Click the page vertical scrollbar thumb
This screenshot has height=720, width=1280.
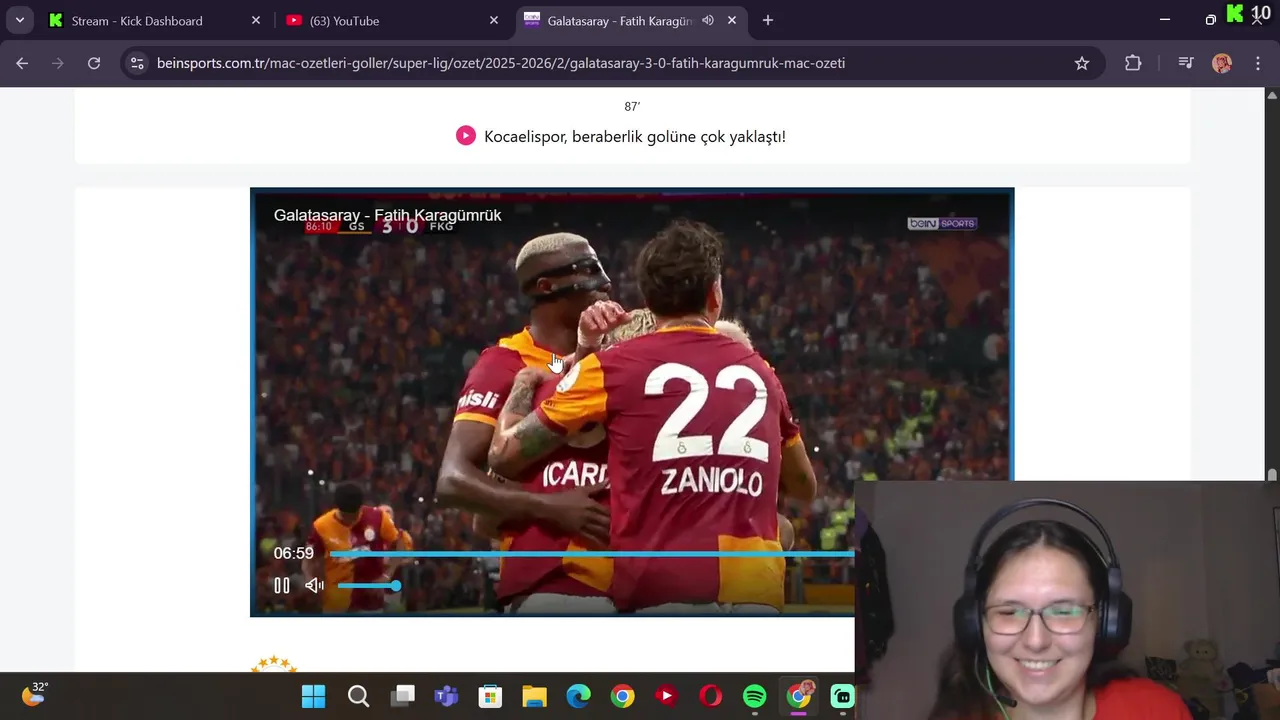(1272, 475)
